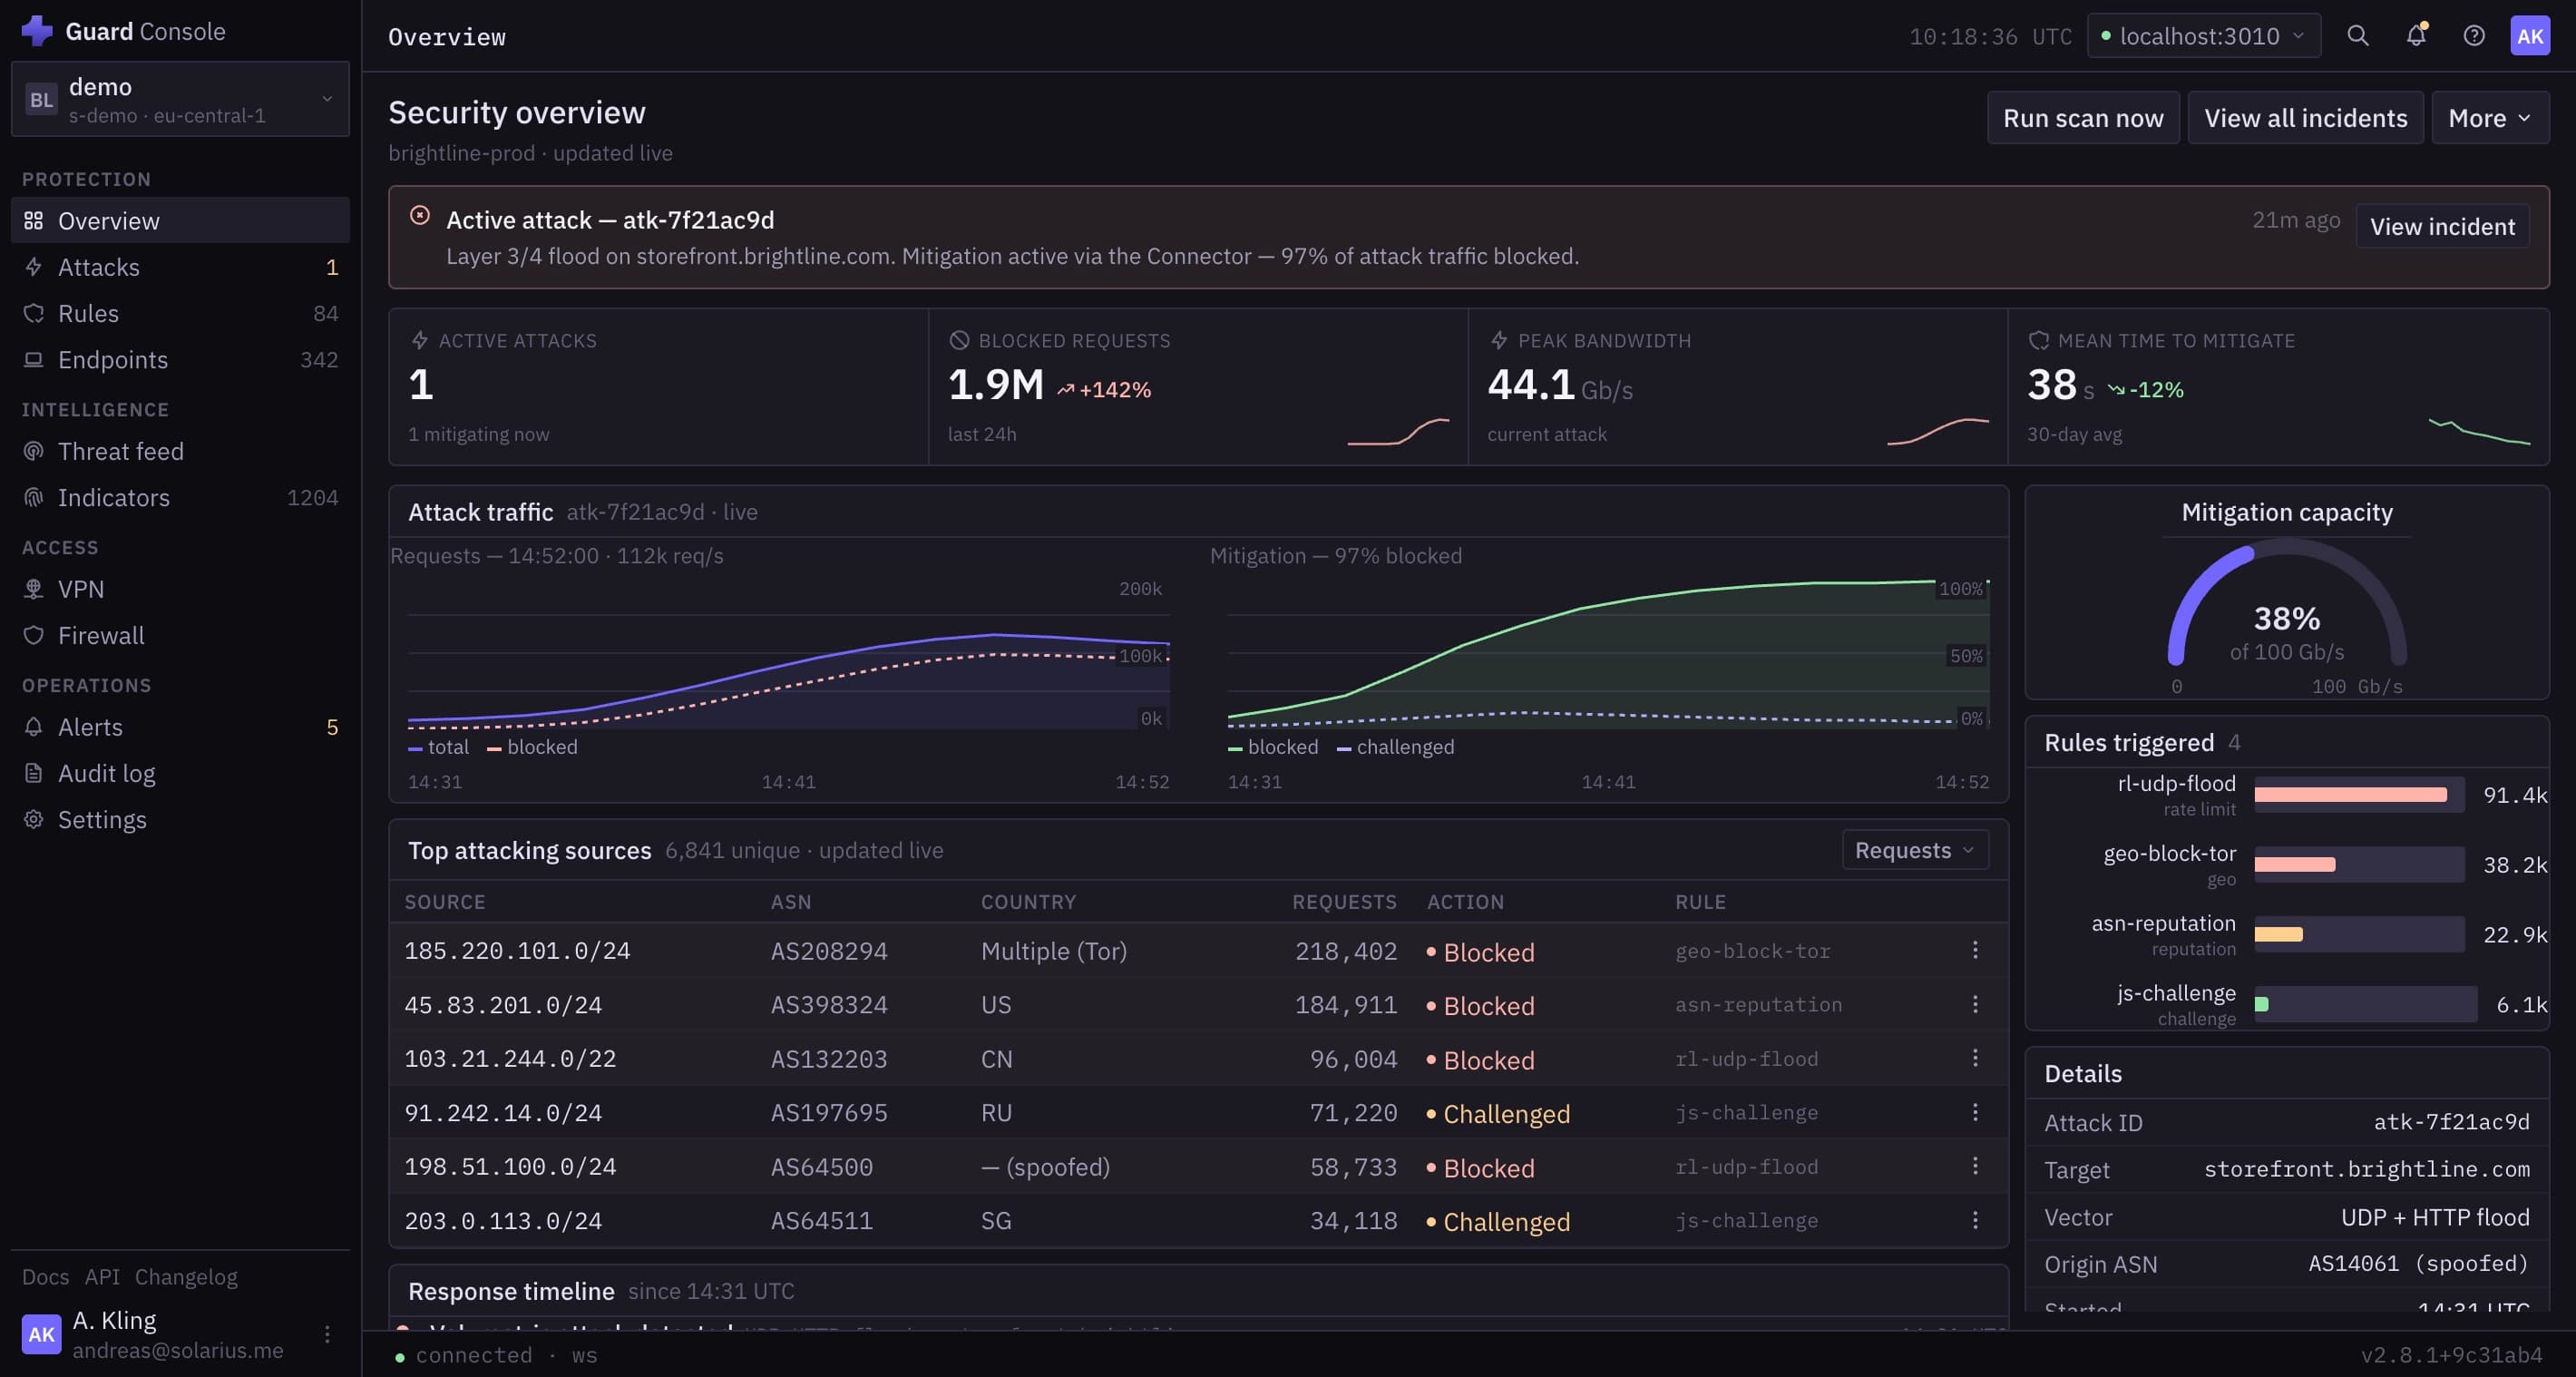Click the Blocked Requests blocked icon
The height and width of the screenshot is (1377, 2576).
tap(959, 340)
